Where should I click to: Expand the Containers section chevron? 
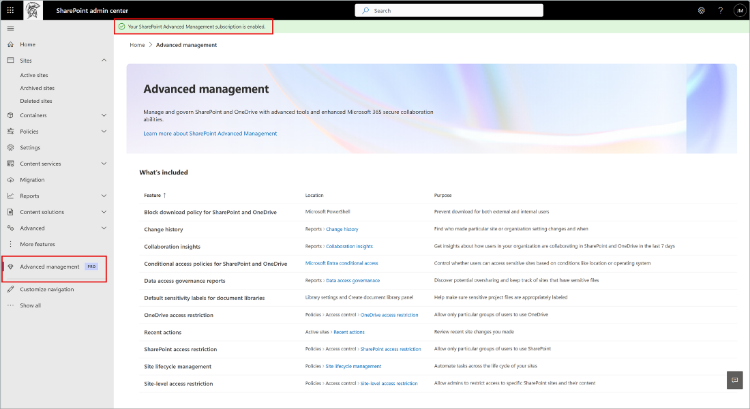104,115
